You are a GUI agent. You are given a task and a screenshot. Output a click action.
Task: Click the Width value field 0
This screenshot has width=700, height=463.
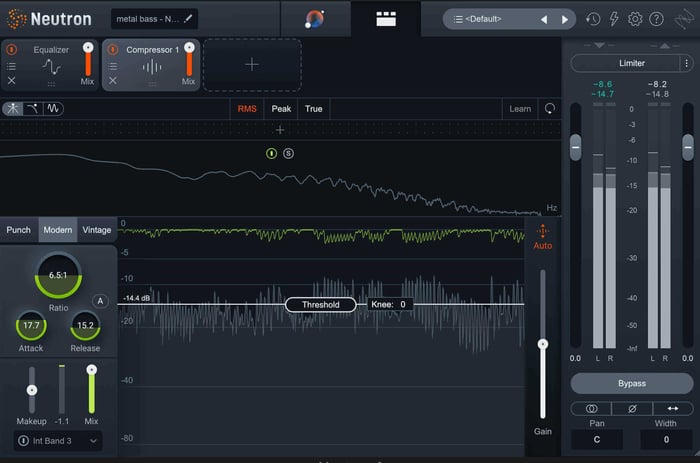click(666, 440)
